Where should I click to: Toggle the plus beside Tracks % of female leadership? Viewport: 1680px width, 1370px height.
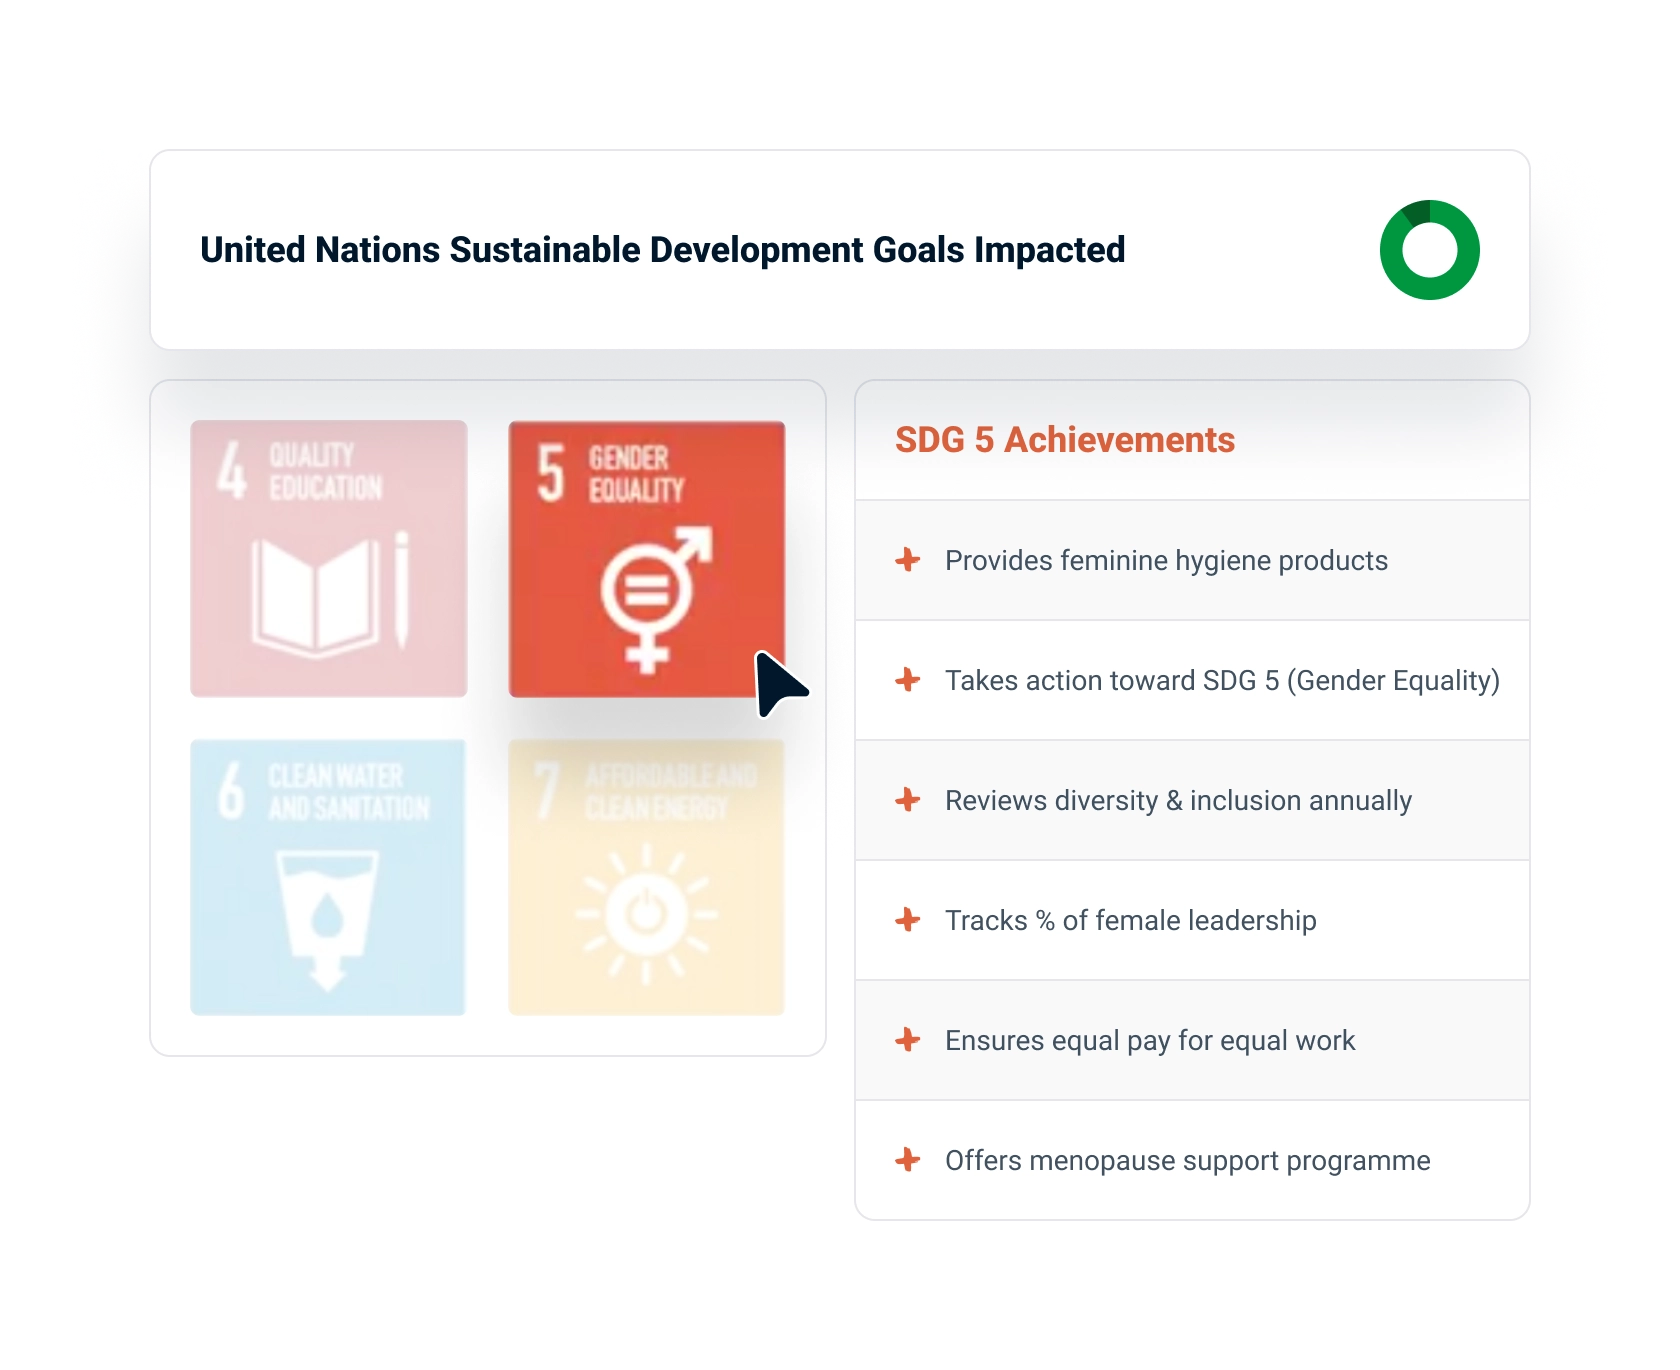(x=907, y=920)
